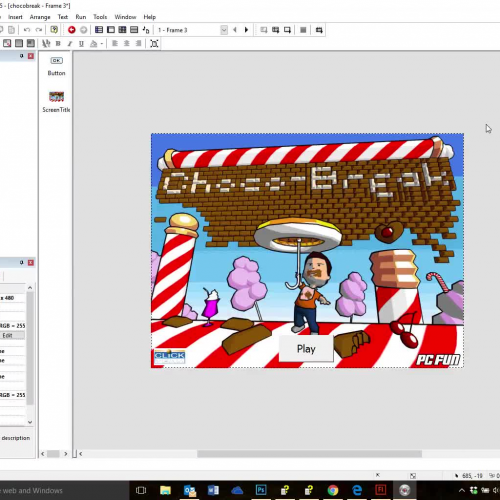Open the Storyboard Editor from the toolbar
Image resolution: width=500 pixels, height=500 pixels.
[x=99, y=30]
